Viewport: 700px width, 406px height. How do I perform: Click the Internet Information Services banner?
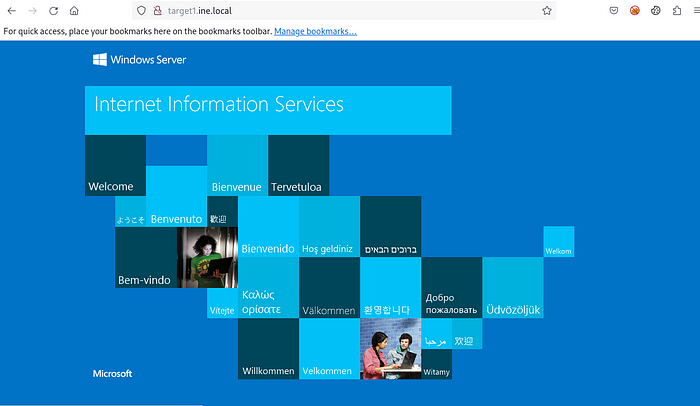(x=268, y=110)
